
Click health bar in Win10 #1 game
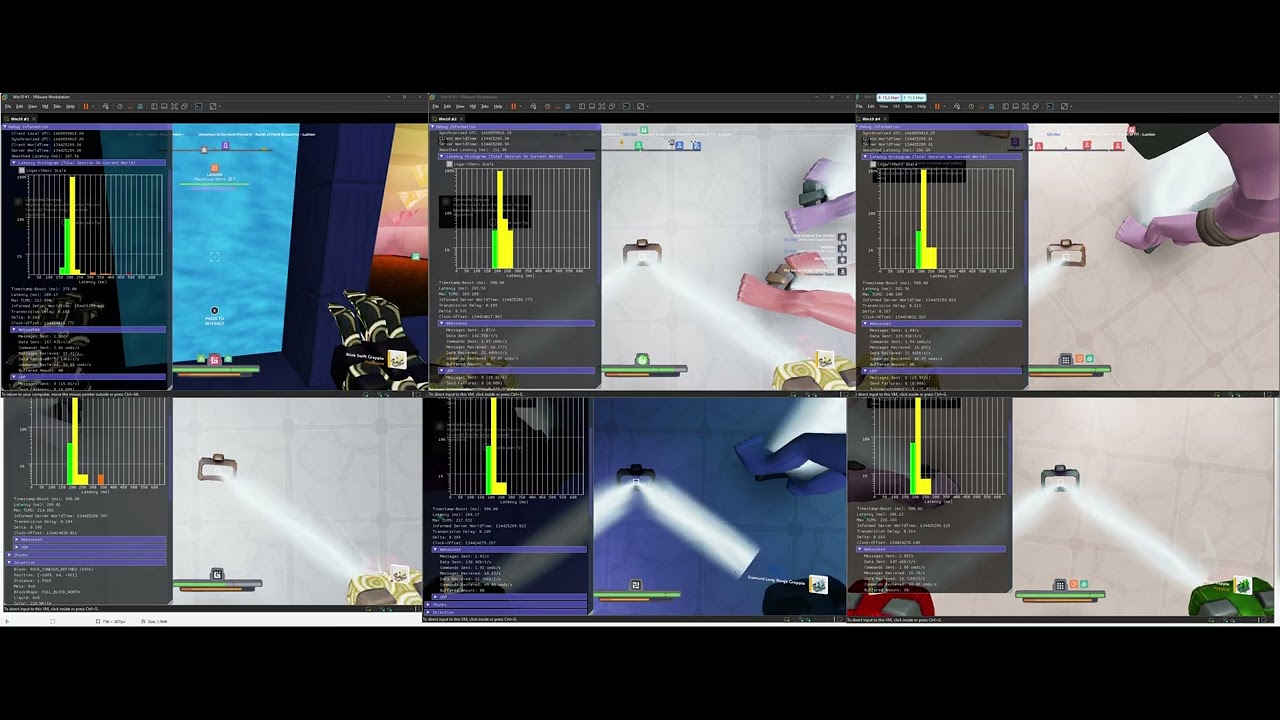pyautogui.click(x=216, y=369)
